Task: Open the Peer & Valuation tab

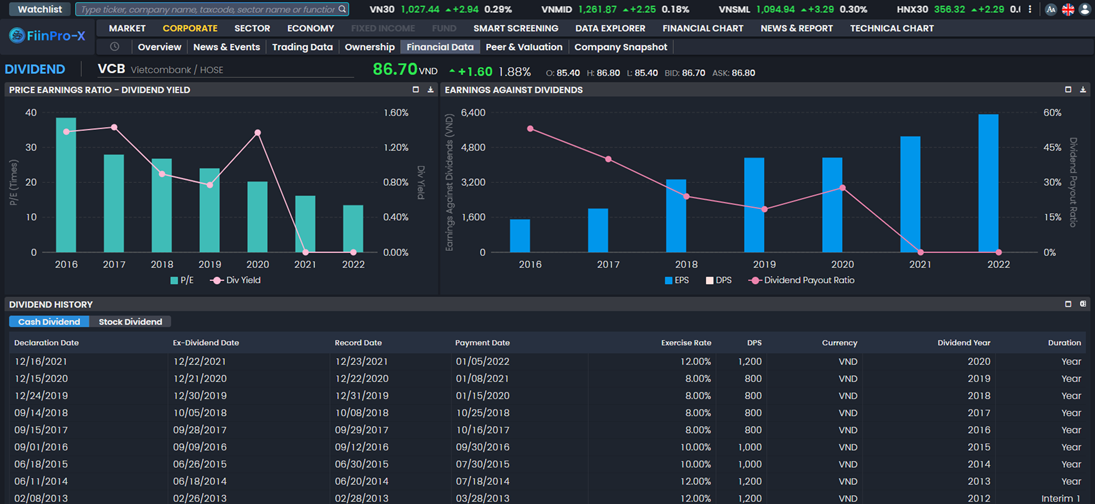Action: coord(524,47)
